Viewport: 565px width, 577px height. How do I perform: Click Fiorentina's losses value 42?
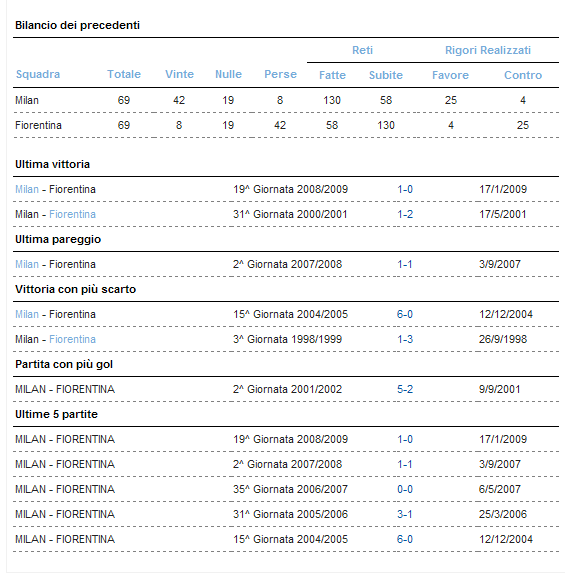(280, 125)
